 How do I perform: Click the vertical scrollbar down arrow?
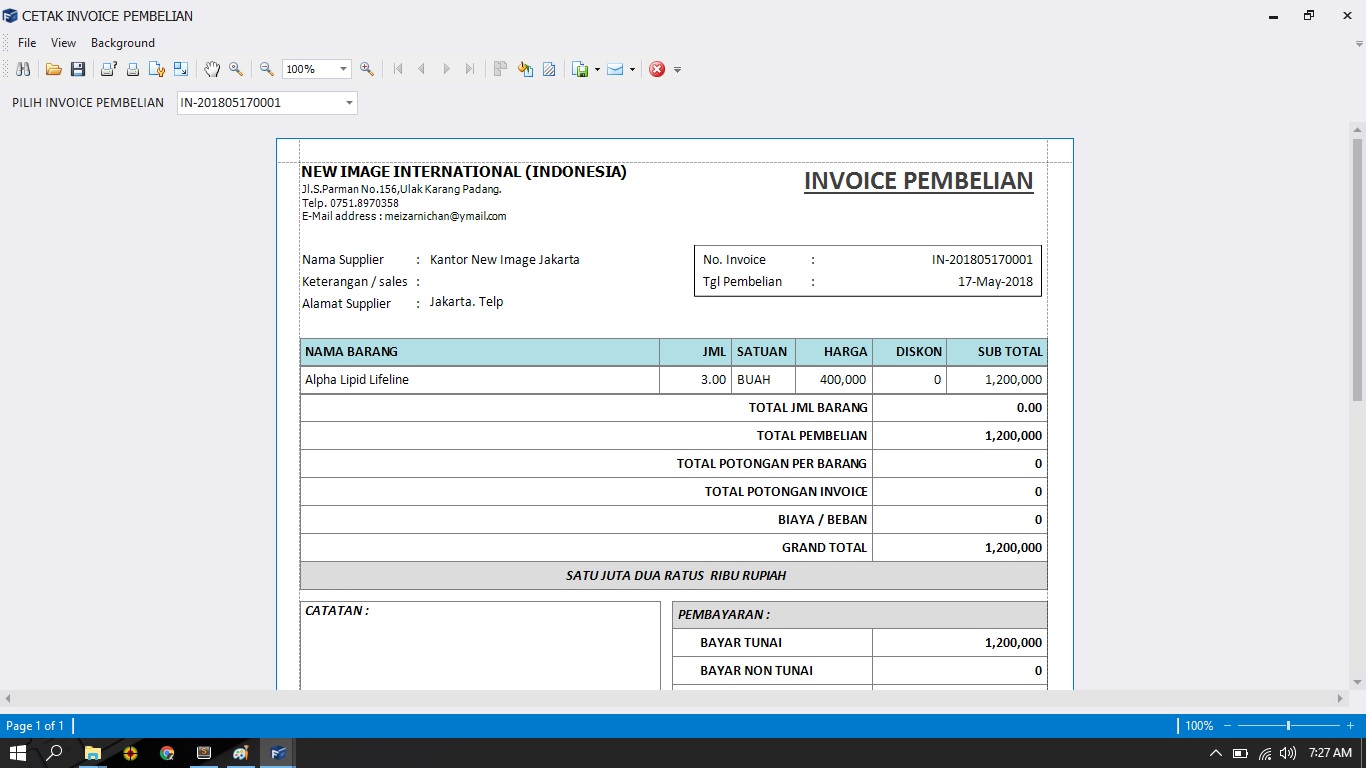pyautogui.click(x=1357, y=682)
